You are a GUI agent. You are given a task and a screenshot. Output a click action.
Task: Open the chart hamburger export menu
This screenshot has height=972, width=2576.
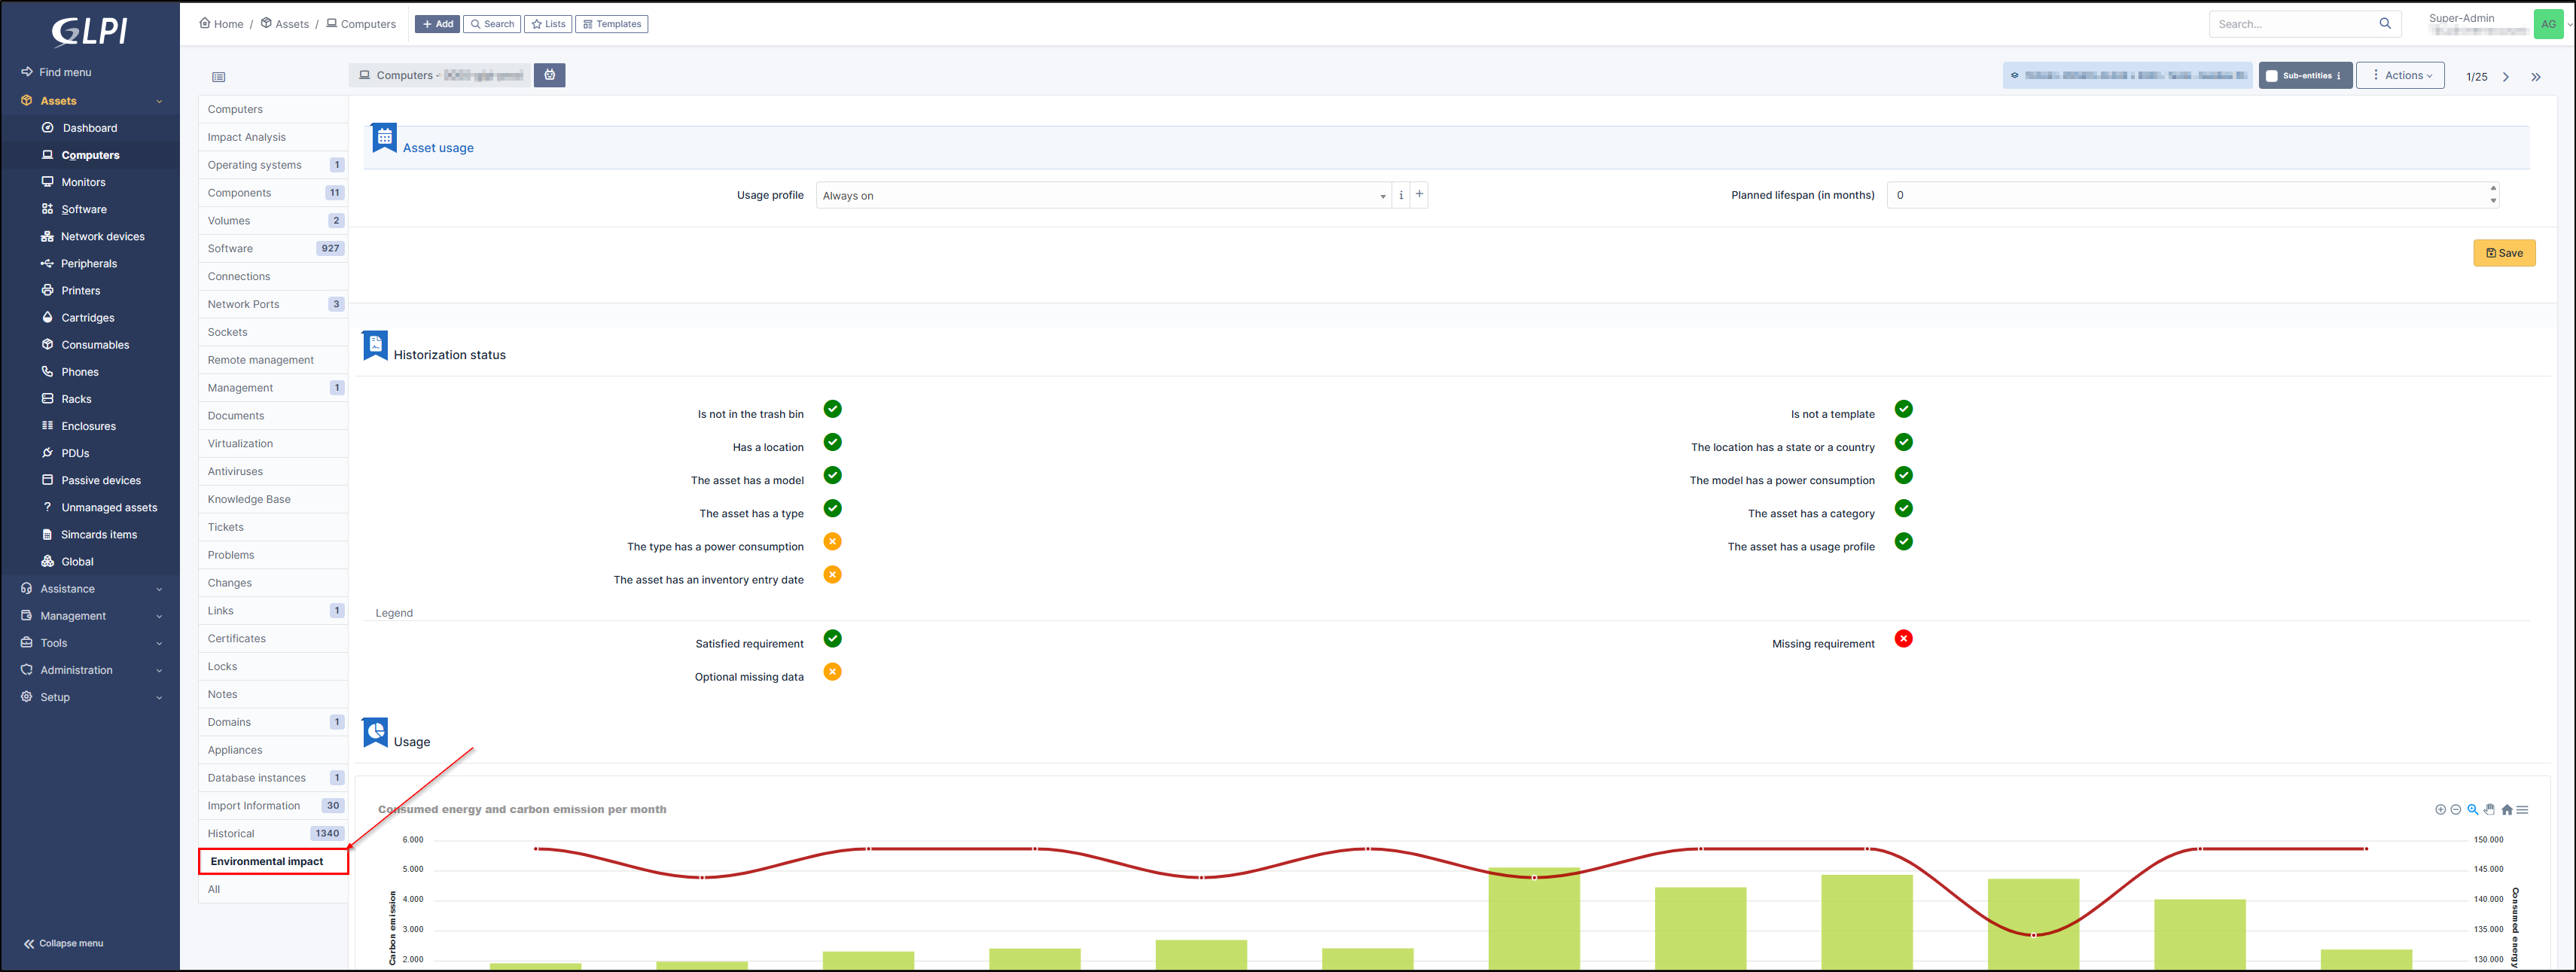tap(2522, 810)
